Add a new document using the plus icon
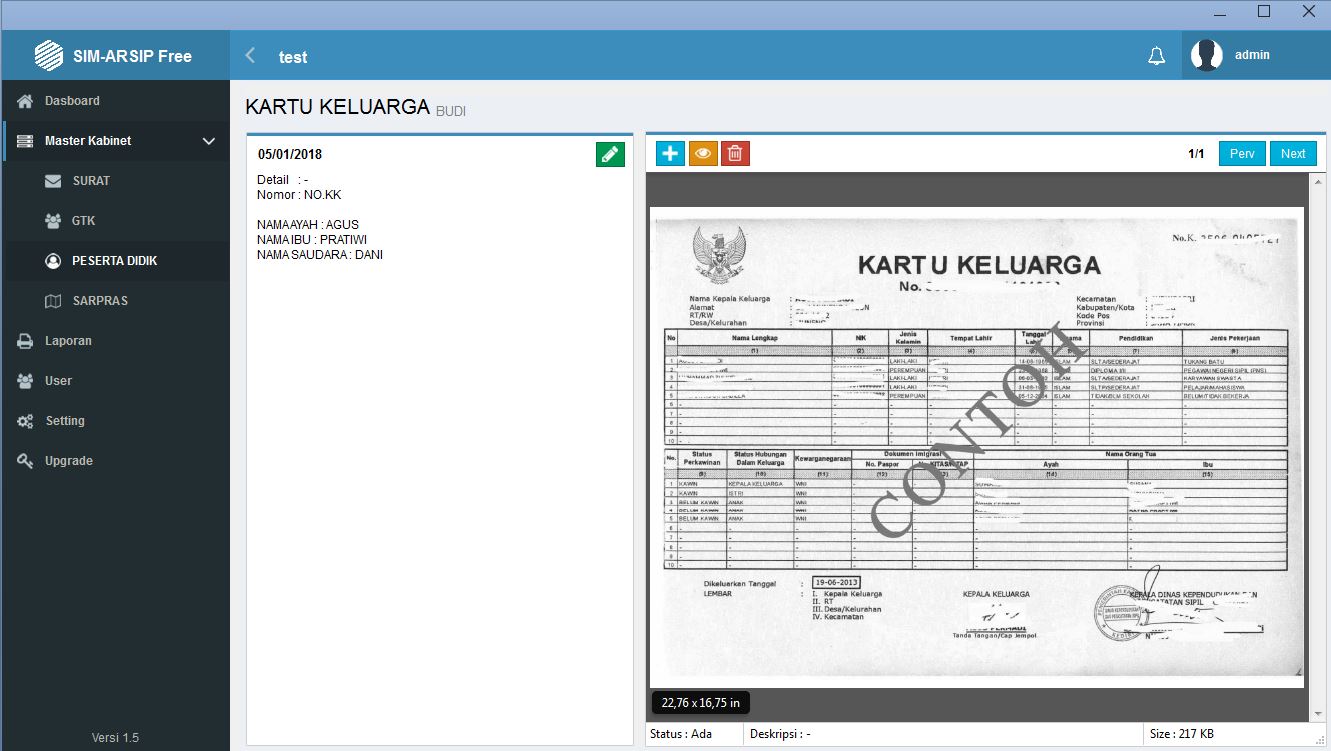Screen dimensions: 1331x751 (670, 153)
